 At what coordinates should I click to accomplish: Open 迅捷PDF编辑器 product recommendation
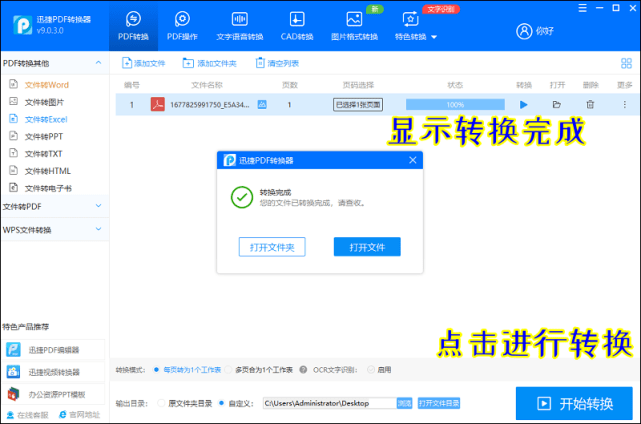53,350
